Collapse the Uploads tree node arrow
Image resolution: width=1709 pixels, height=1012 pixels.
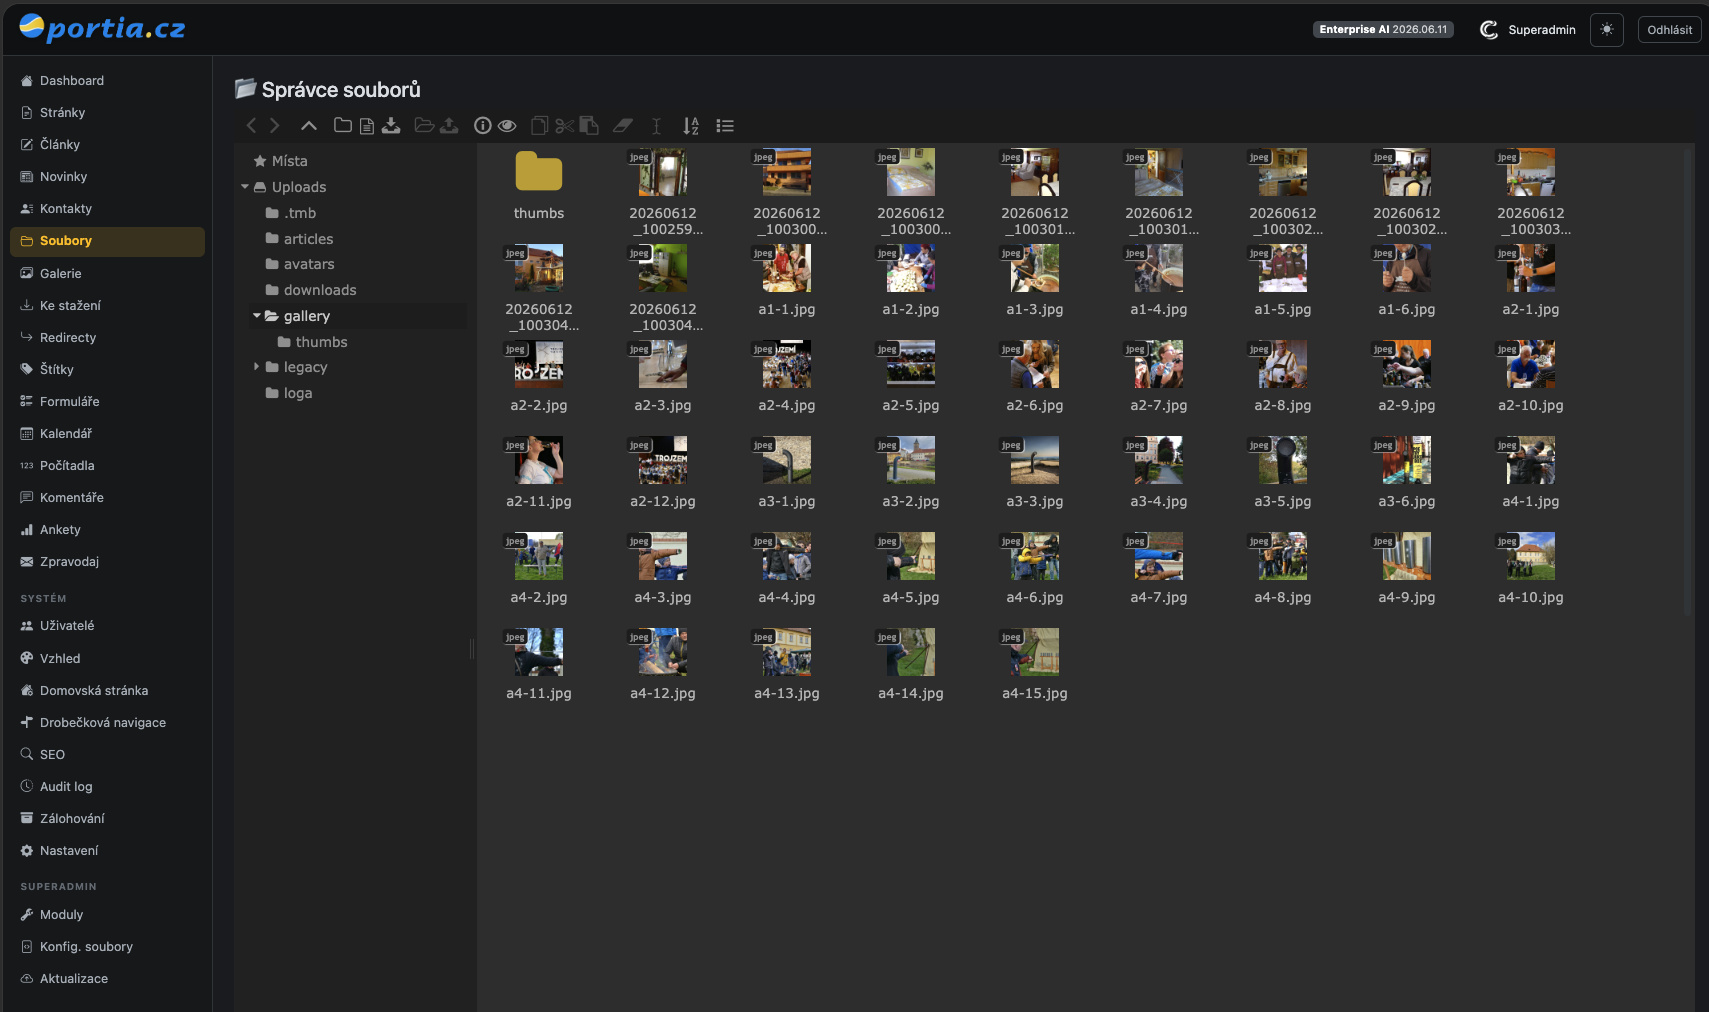click(x=245, y=187)
